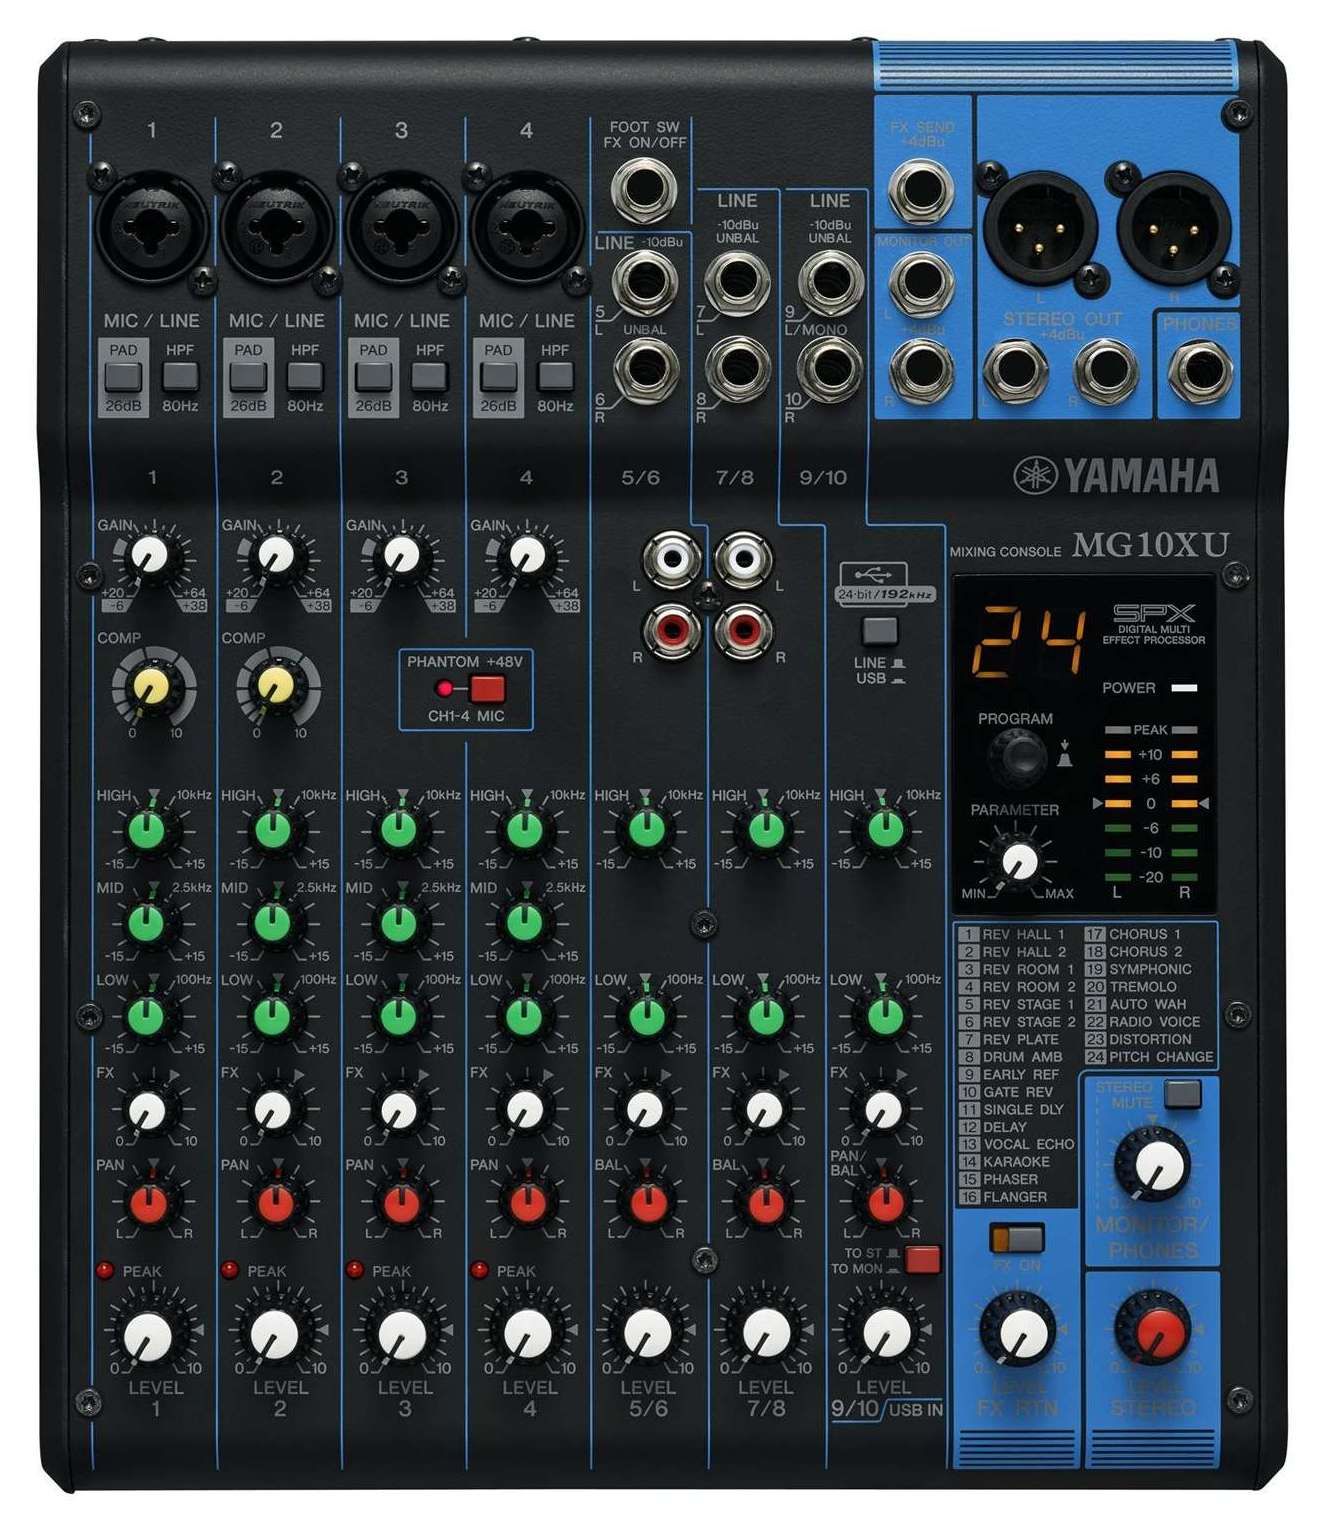1322x1531 pixels.
Task: Click the channel 9/10 LEVEL knob
Action: [886, 1333]
